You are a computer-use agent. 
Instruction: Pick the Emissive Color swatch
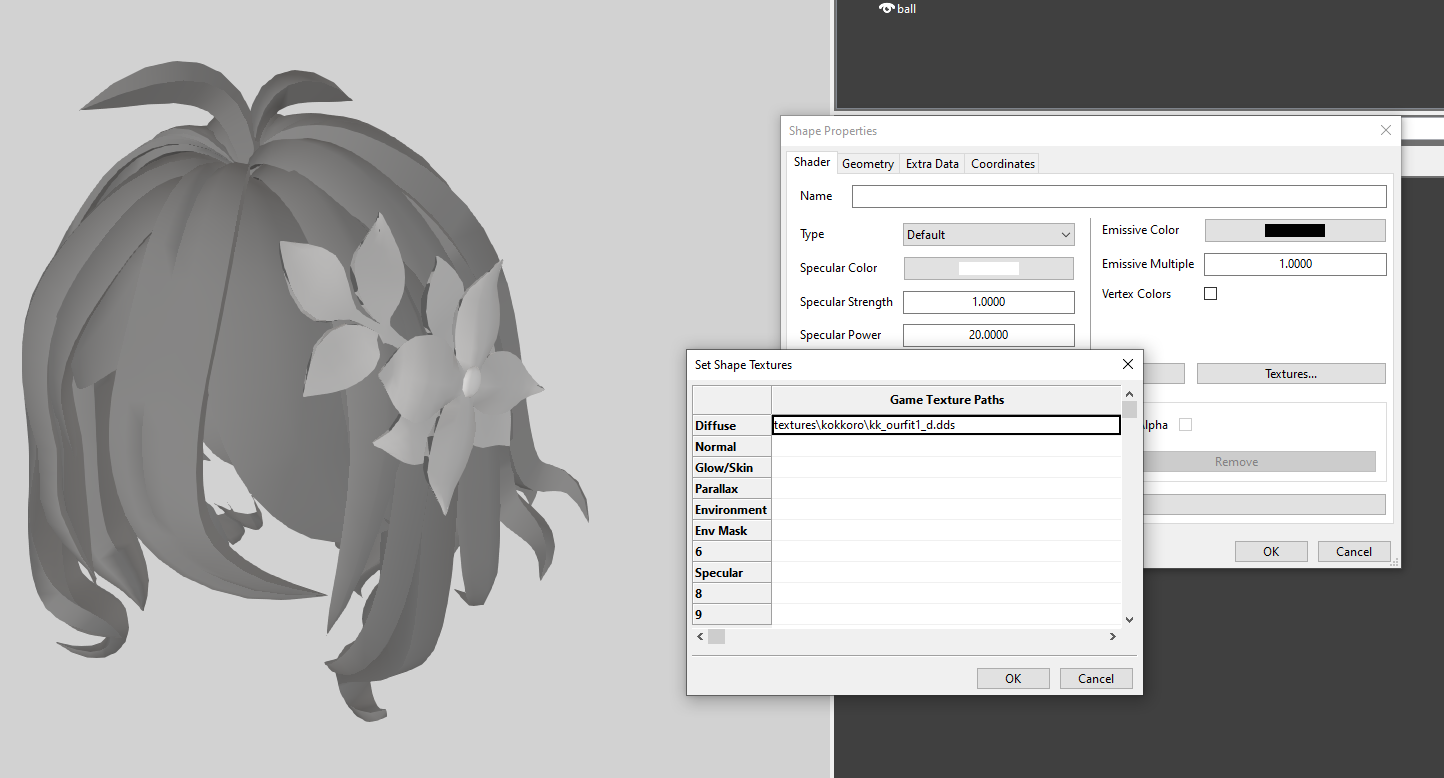coord(1295,230)
